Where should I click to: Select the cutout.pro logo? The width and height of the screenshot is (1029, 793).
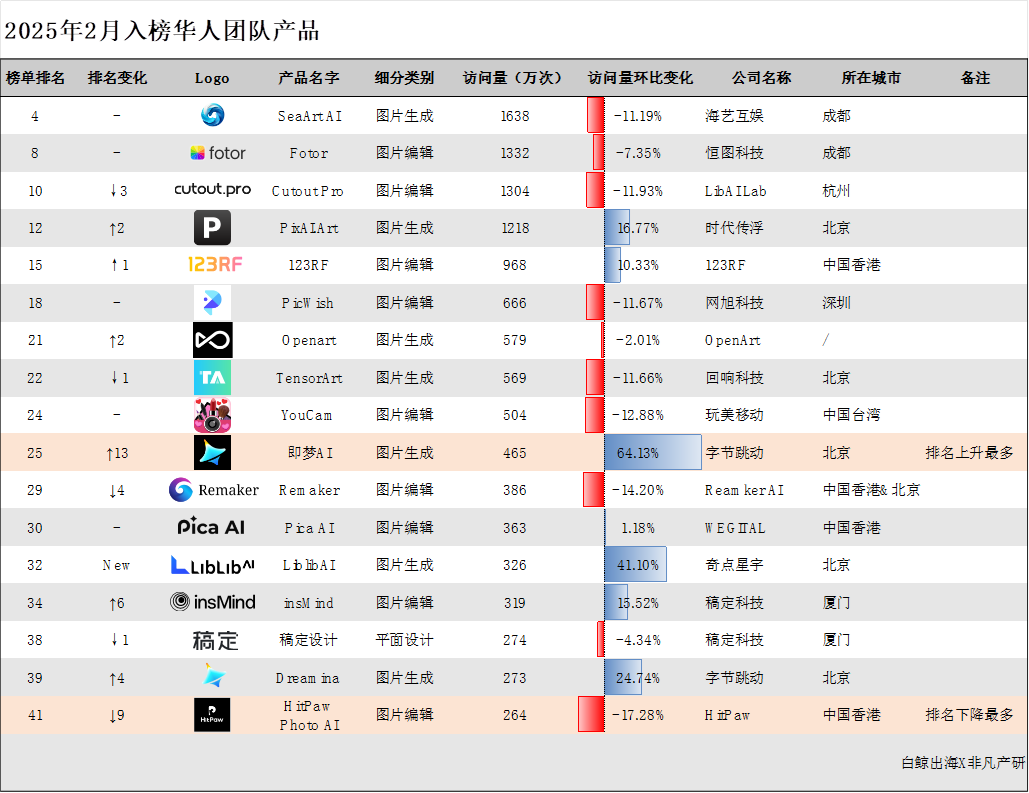(x=212, y=190)
